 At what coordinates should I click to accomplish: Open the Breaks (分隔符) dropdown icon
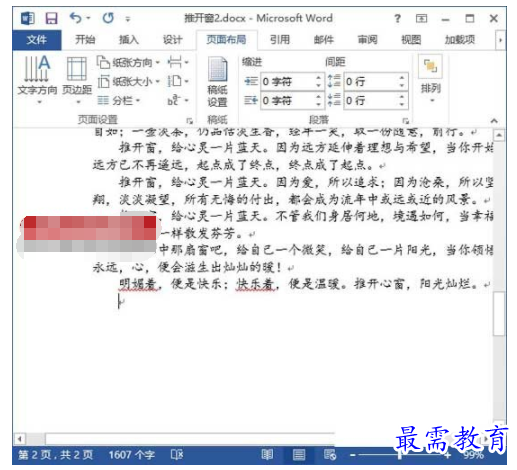click(x=178, y=62)
